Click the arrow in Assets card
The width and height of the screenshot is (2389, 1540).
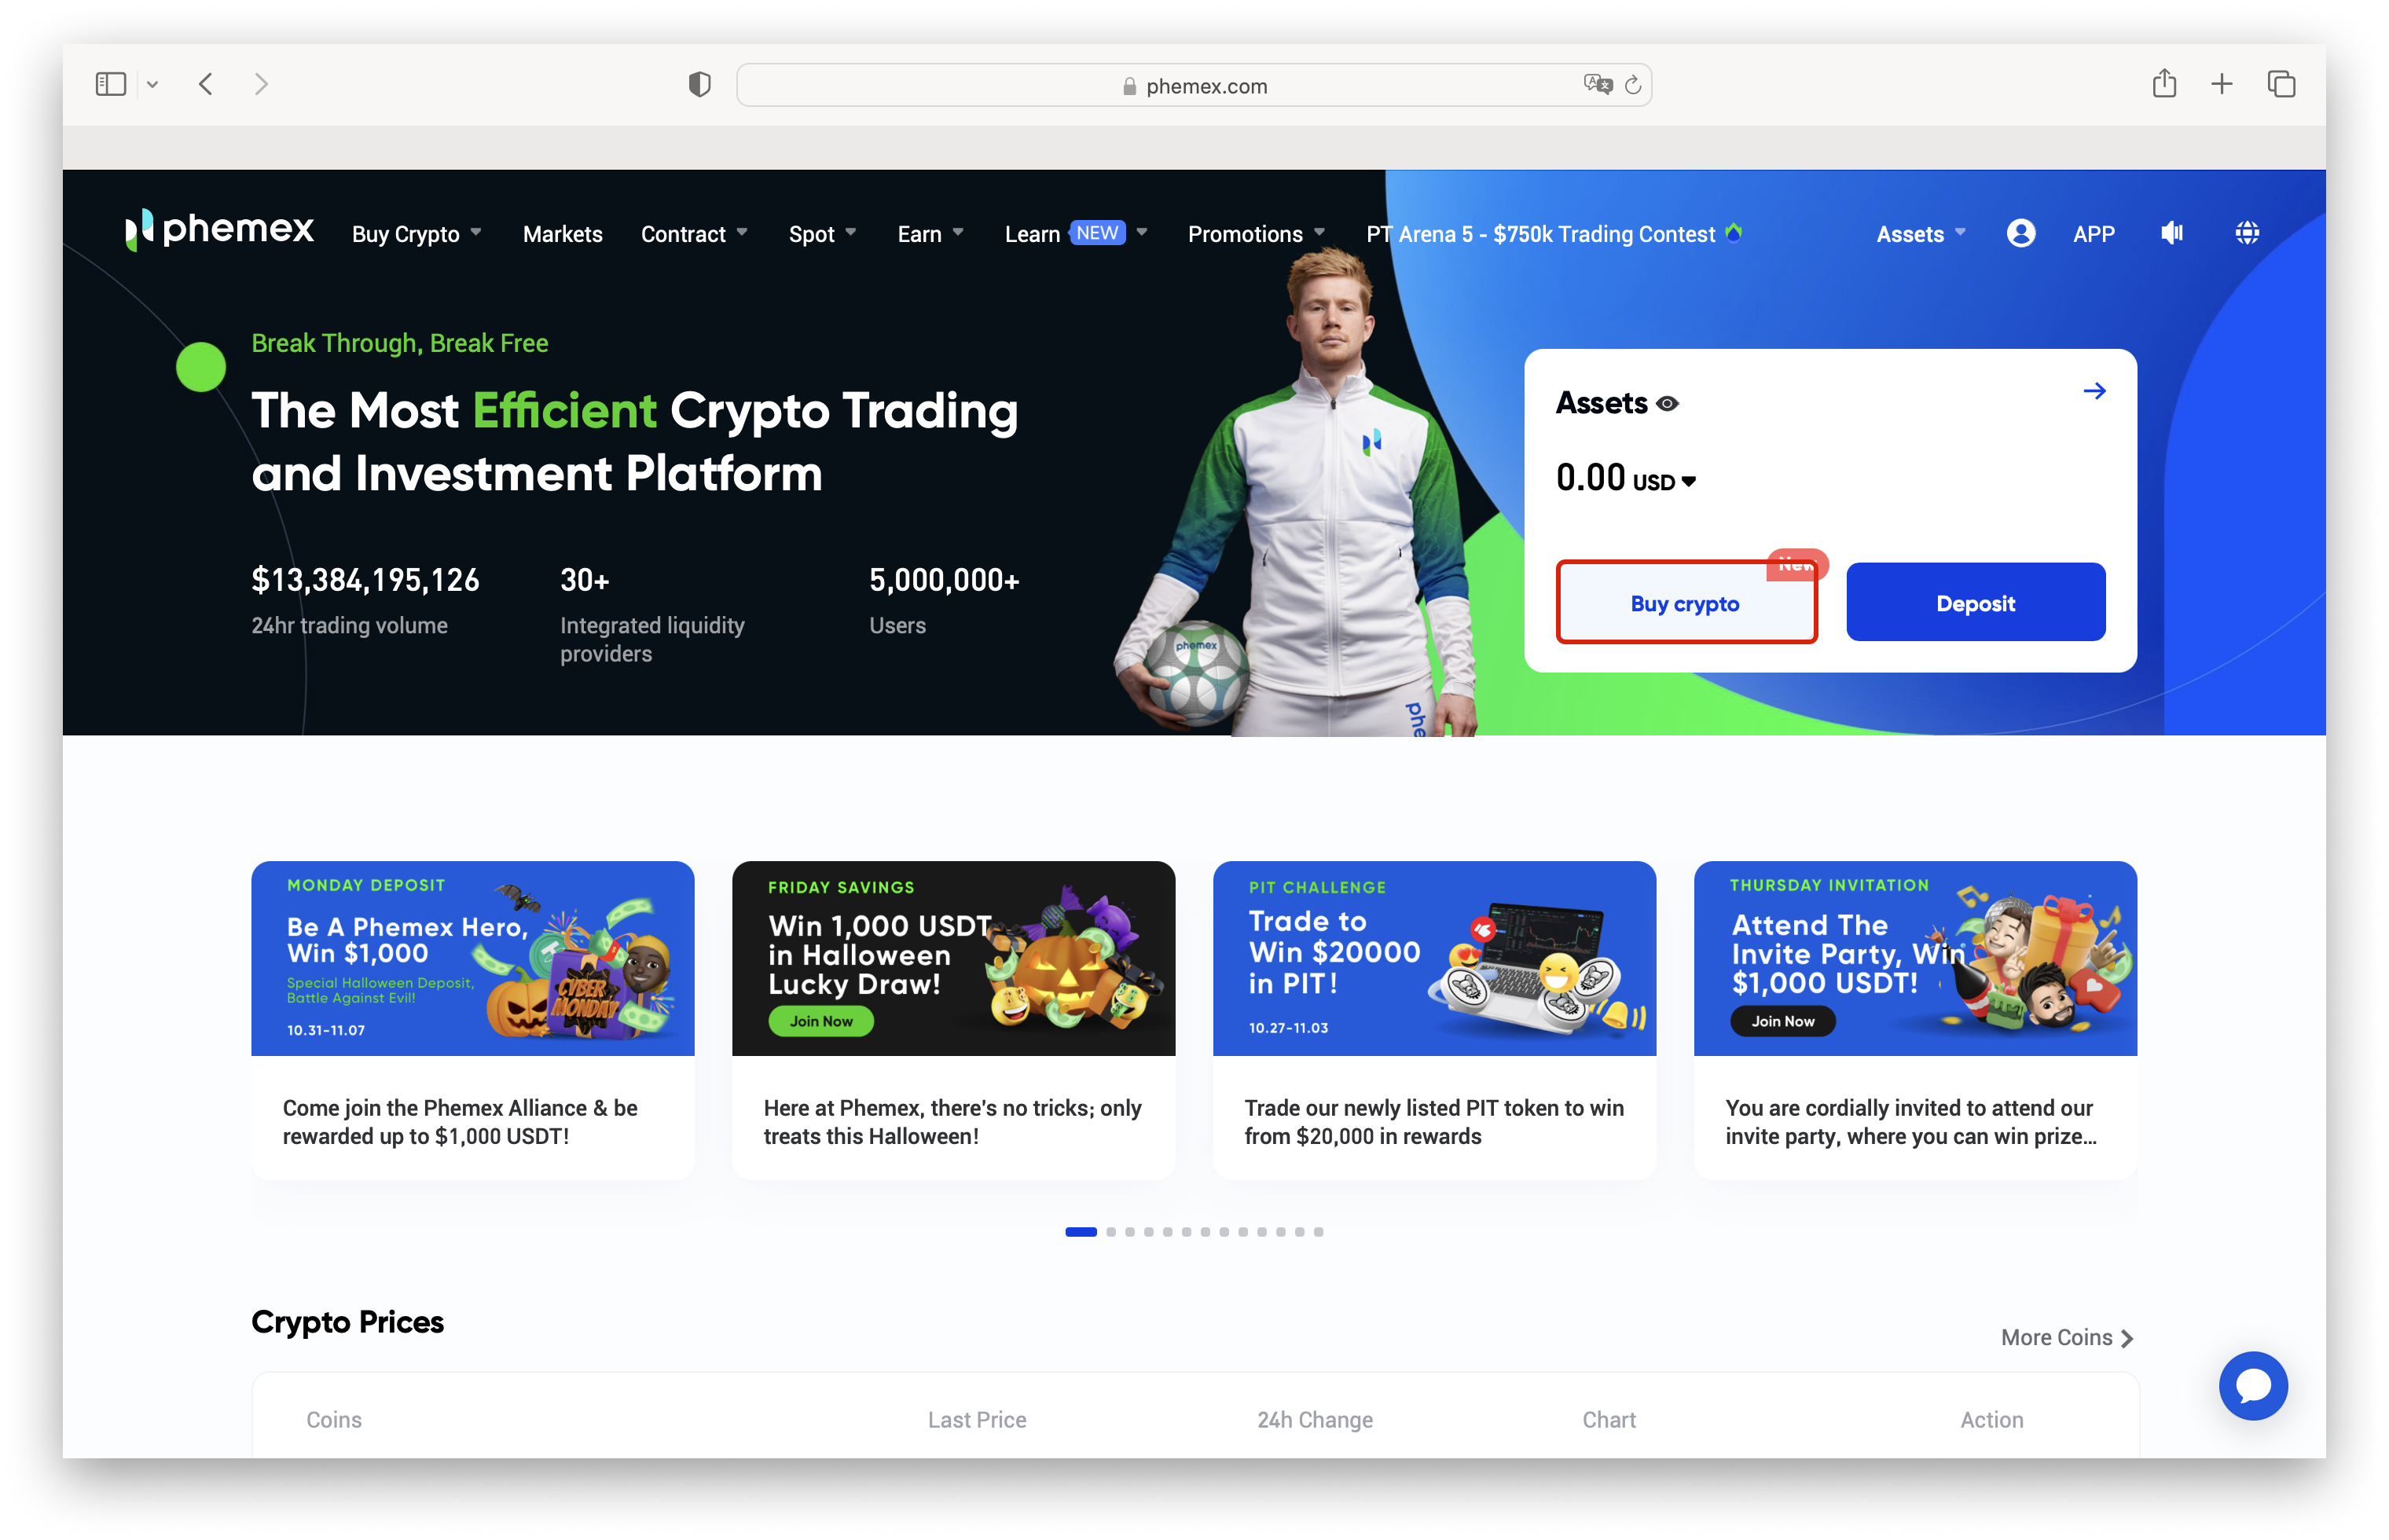click(x=2094, y=391)
